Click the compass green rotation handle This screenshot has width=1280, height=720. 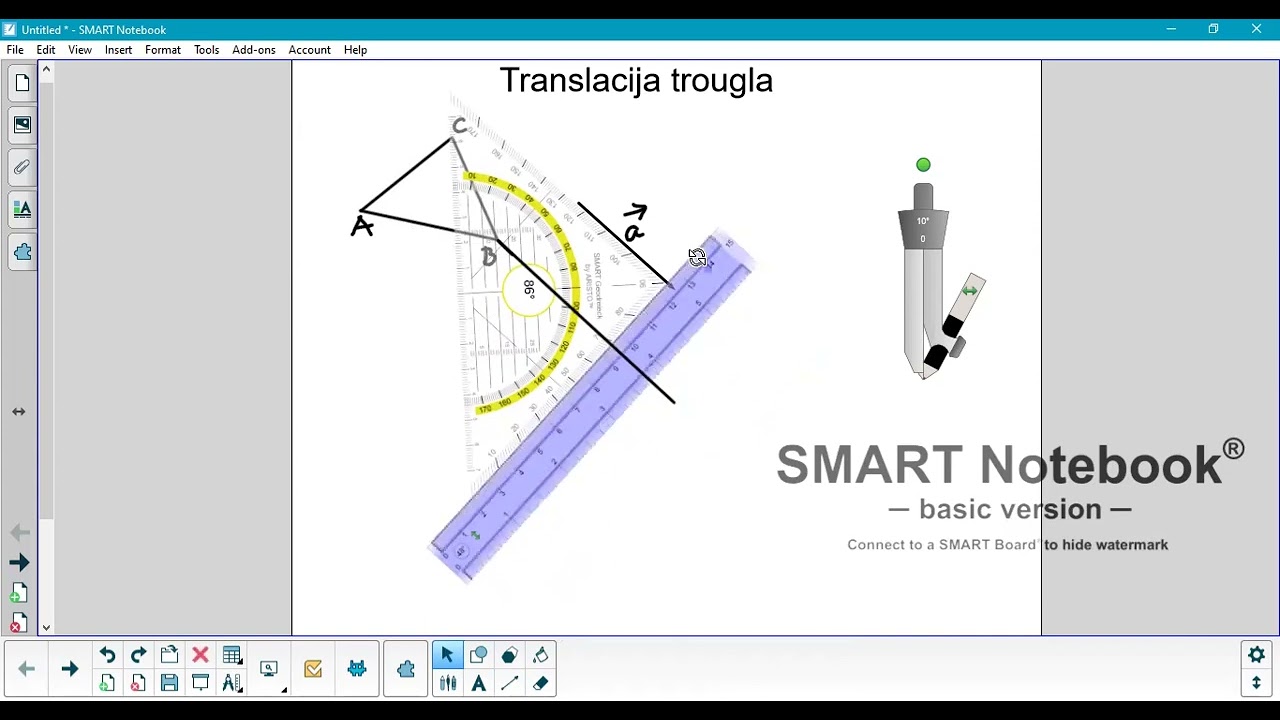(923, 165)
